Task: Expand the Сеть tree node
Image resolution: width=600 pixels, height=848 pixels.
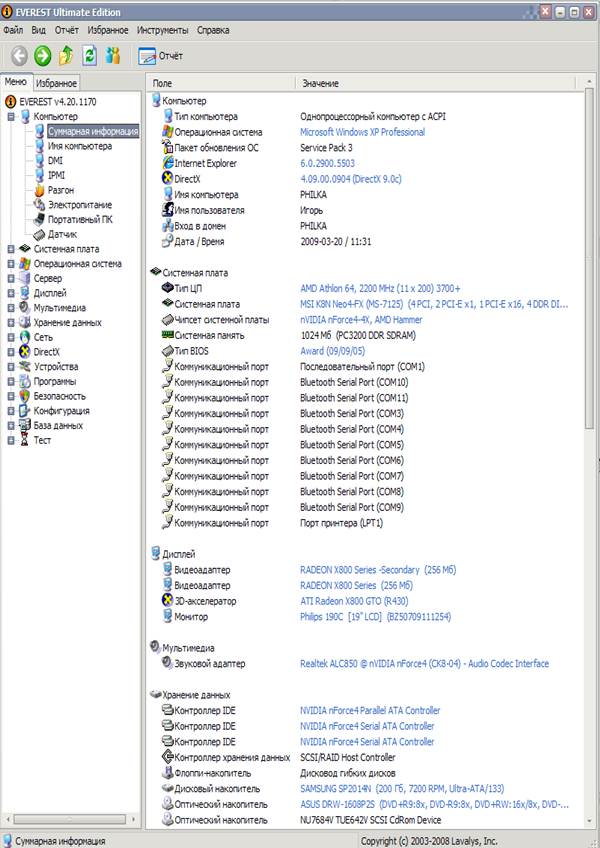Action: pyautogui.click(x=11, y=337)
